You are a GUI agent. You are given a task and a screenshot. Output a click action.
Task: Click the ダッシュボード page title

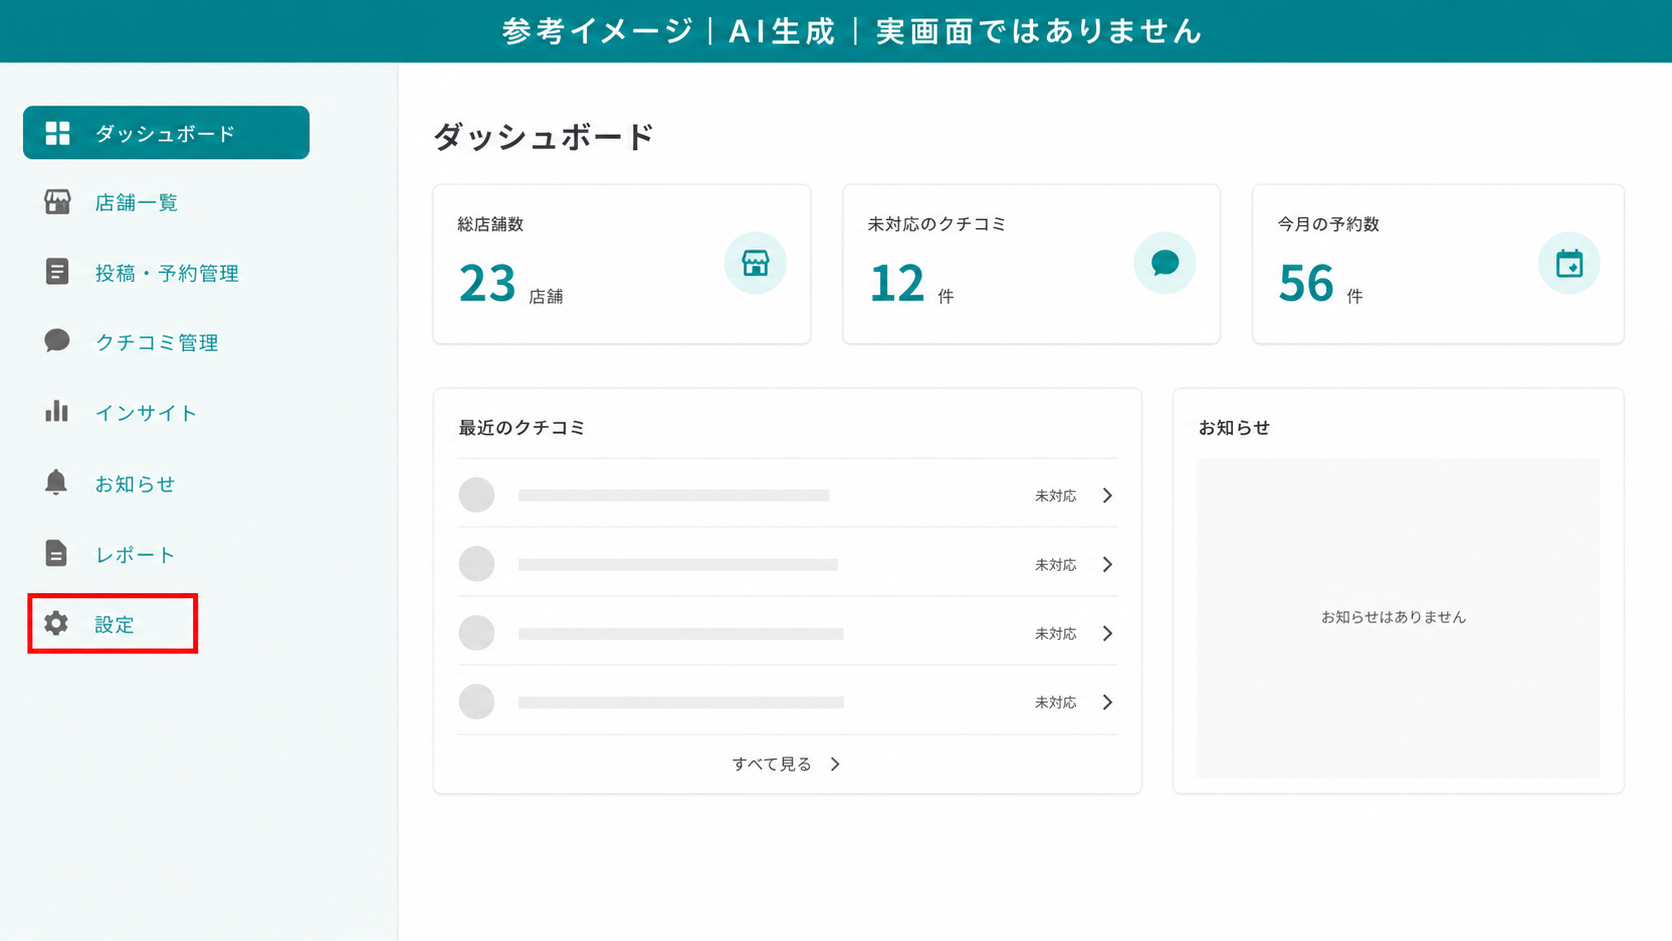[543, 136]
